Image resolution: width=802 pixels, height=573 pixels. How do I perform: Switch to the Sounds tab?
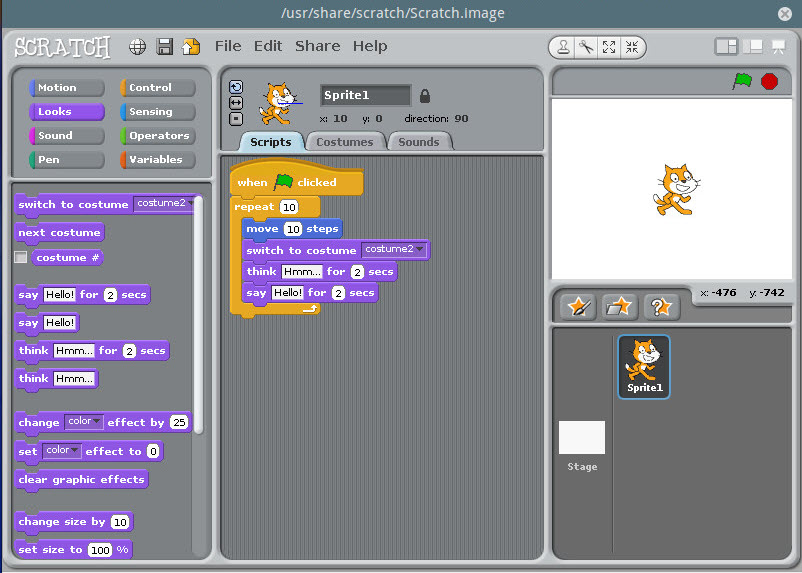tap(419, 142)
